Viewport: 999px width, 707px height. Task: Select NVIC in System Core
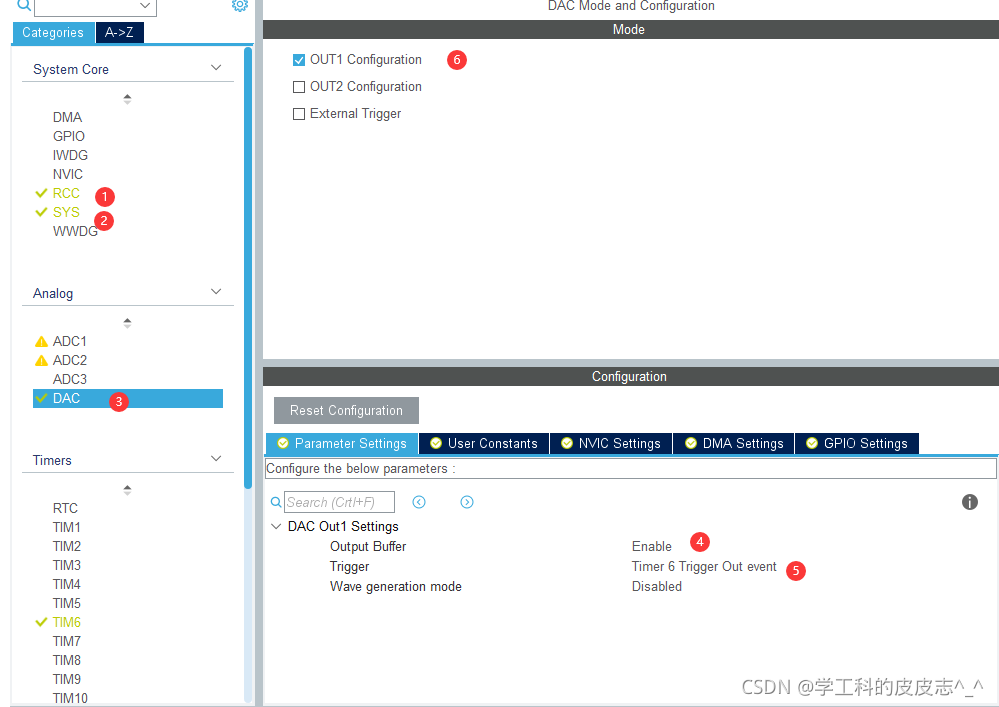click(68, 175)
